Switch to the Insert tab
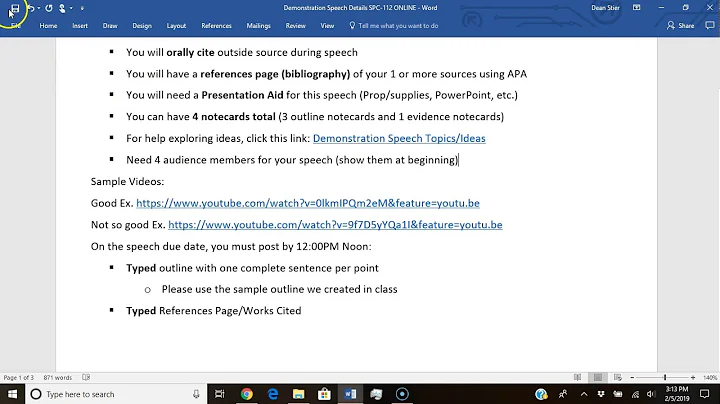The width and height of the screenshot is (720, 404). coord(80,26)
